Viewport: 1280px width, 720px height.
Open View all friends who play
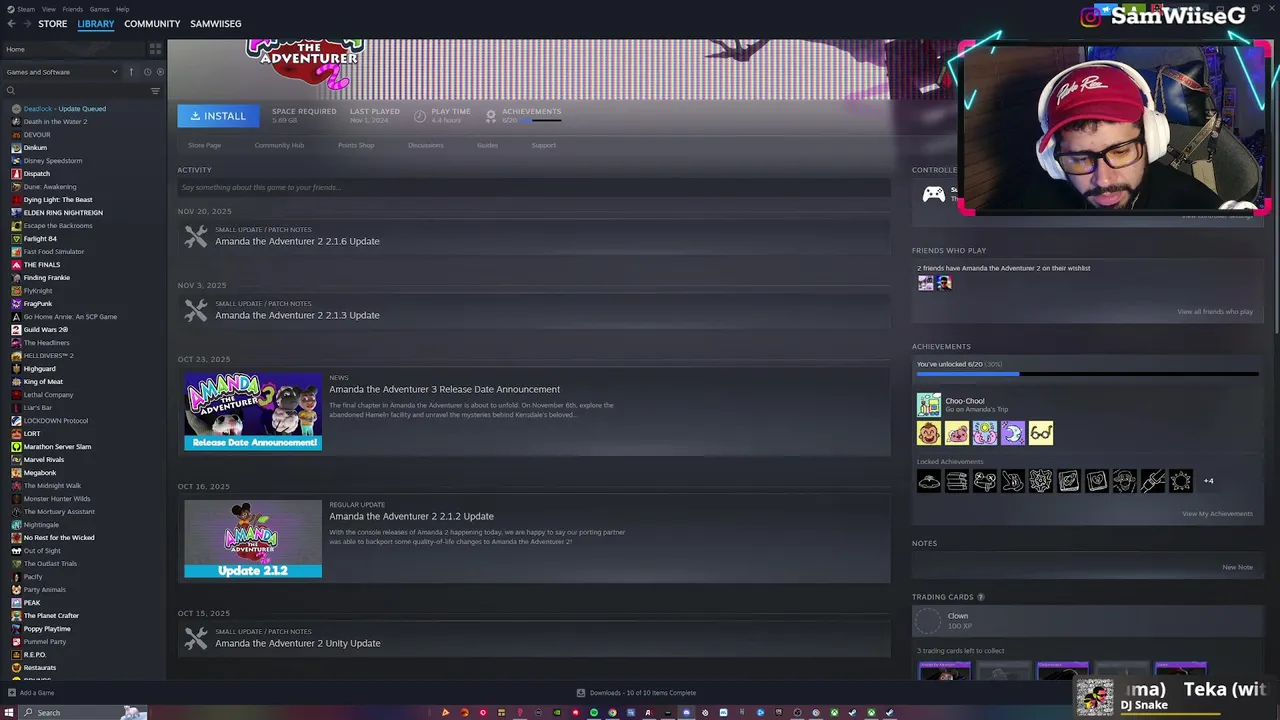pyautogui.click(x=1215, y=312)
